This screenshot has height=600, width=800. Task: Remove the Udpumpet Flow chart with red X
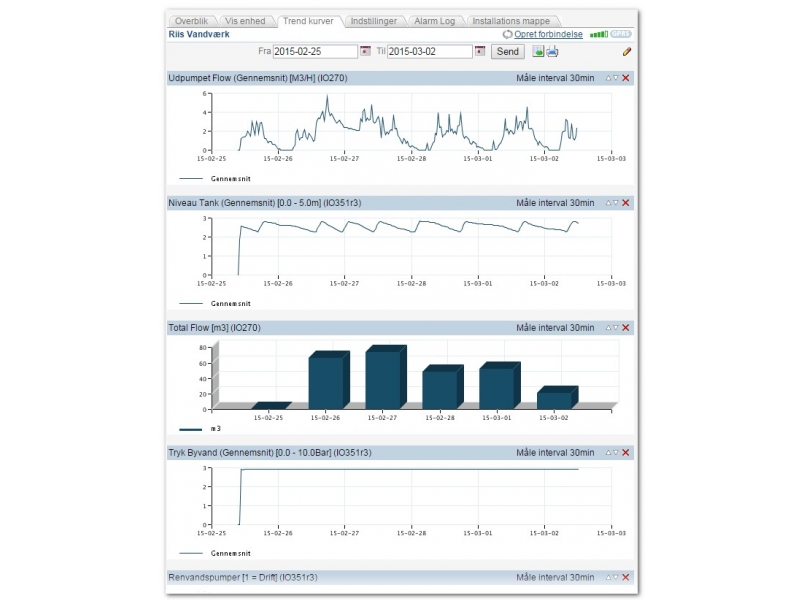(626, 78)
